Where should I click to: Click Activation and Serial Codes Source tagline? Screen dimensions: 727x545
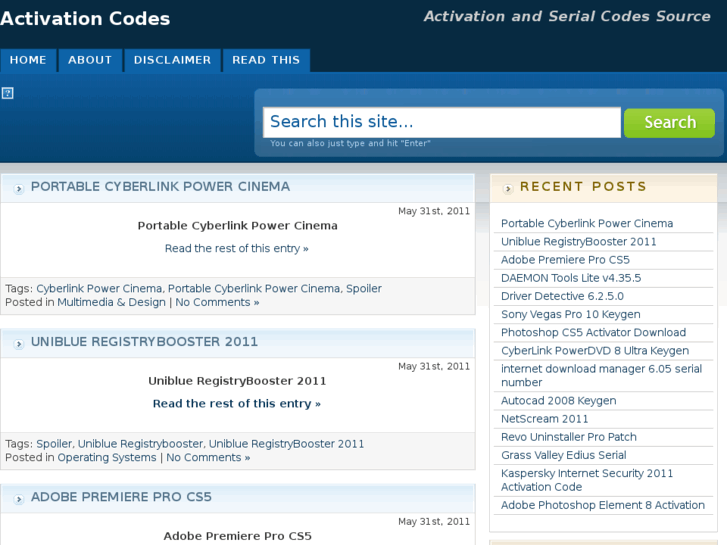coord(567,17)
